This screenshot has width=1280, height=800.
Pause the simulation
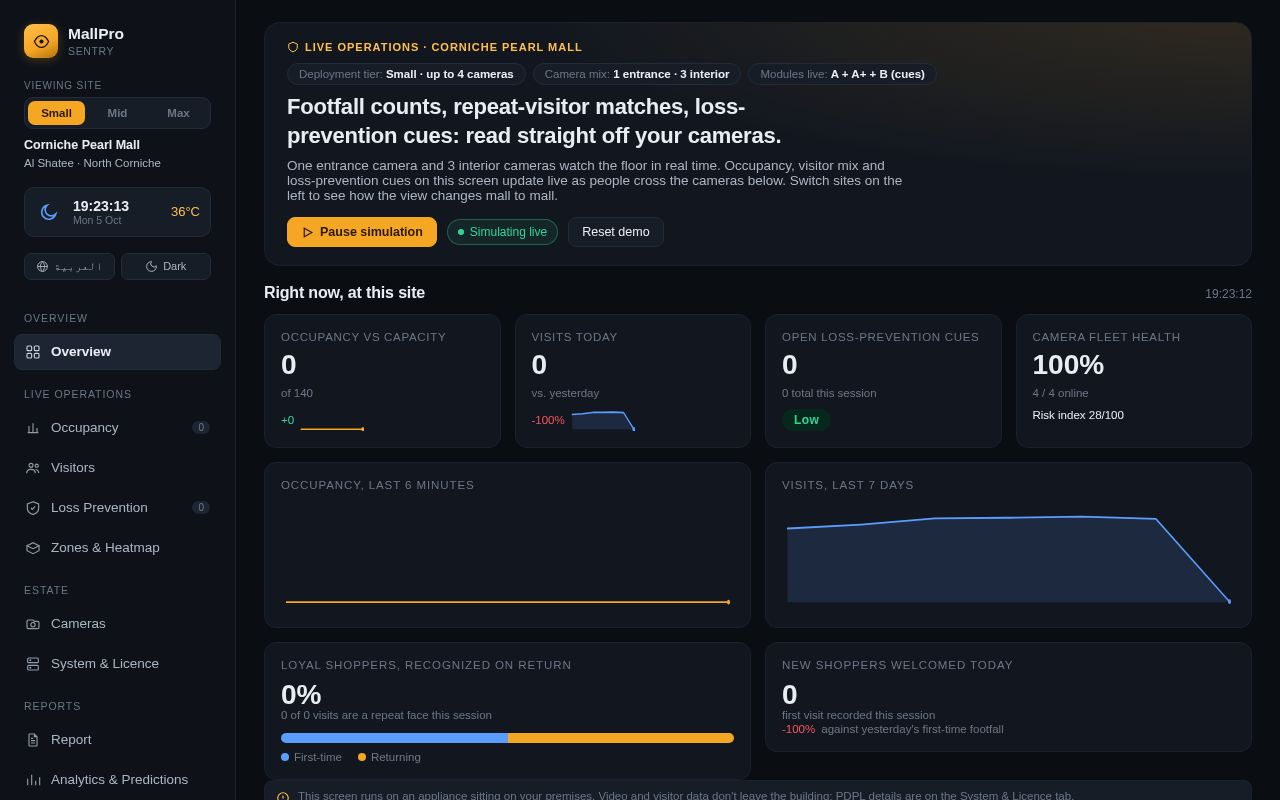(x=362, y=232)
